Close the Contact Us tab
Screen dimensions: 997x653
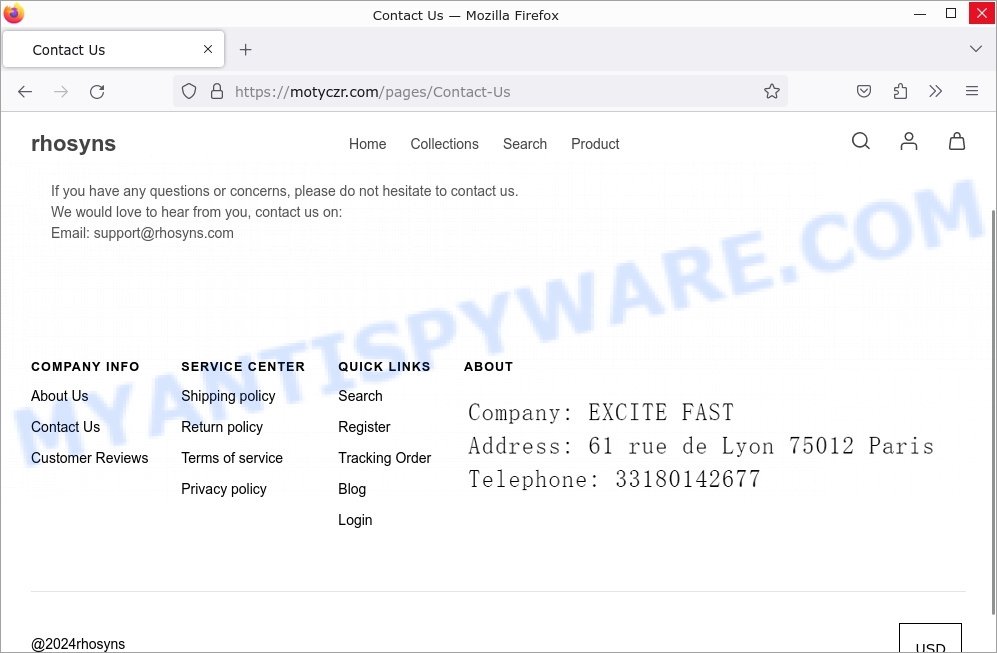tap(208, 49)
